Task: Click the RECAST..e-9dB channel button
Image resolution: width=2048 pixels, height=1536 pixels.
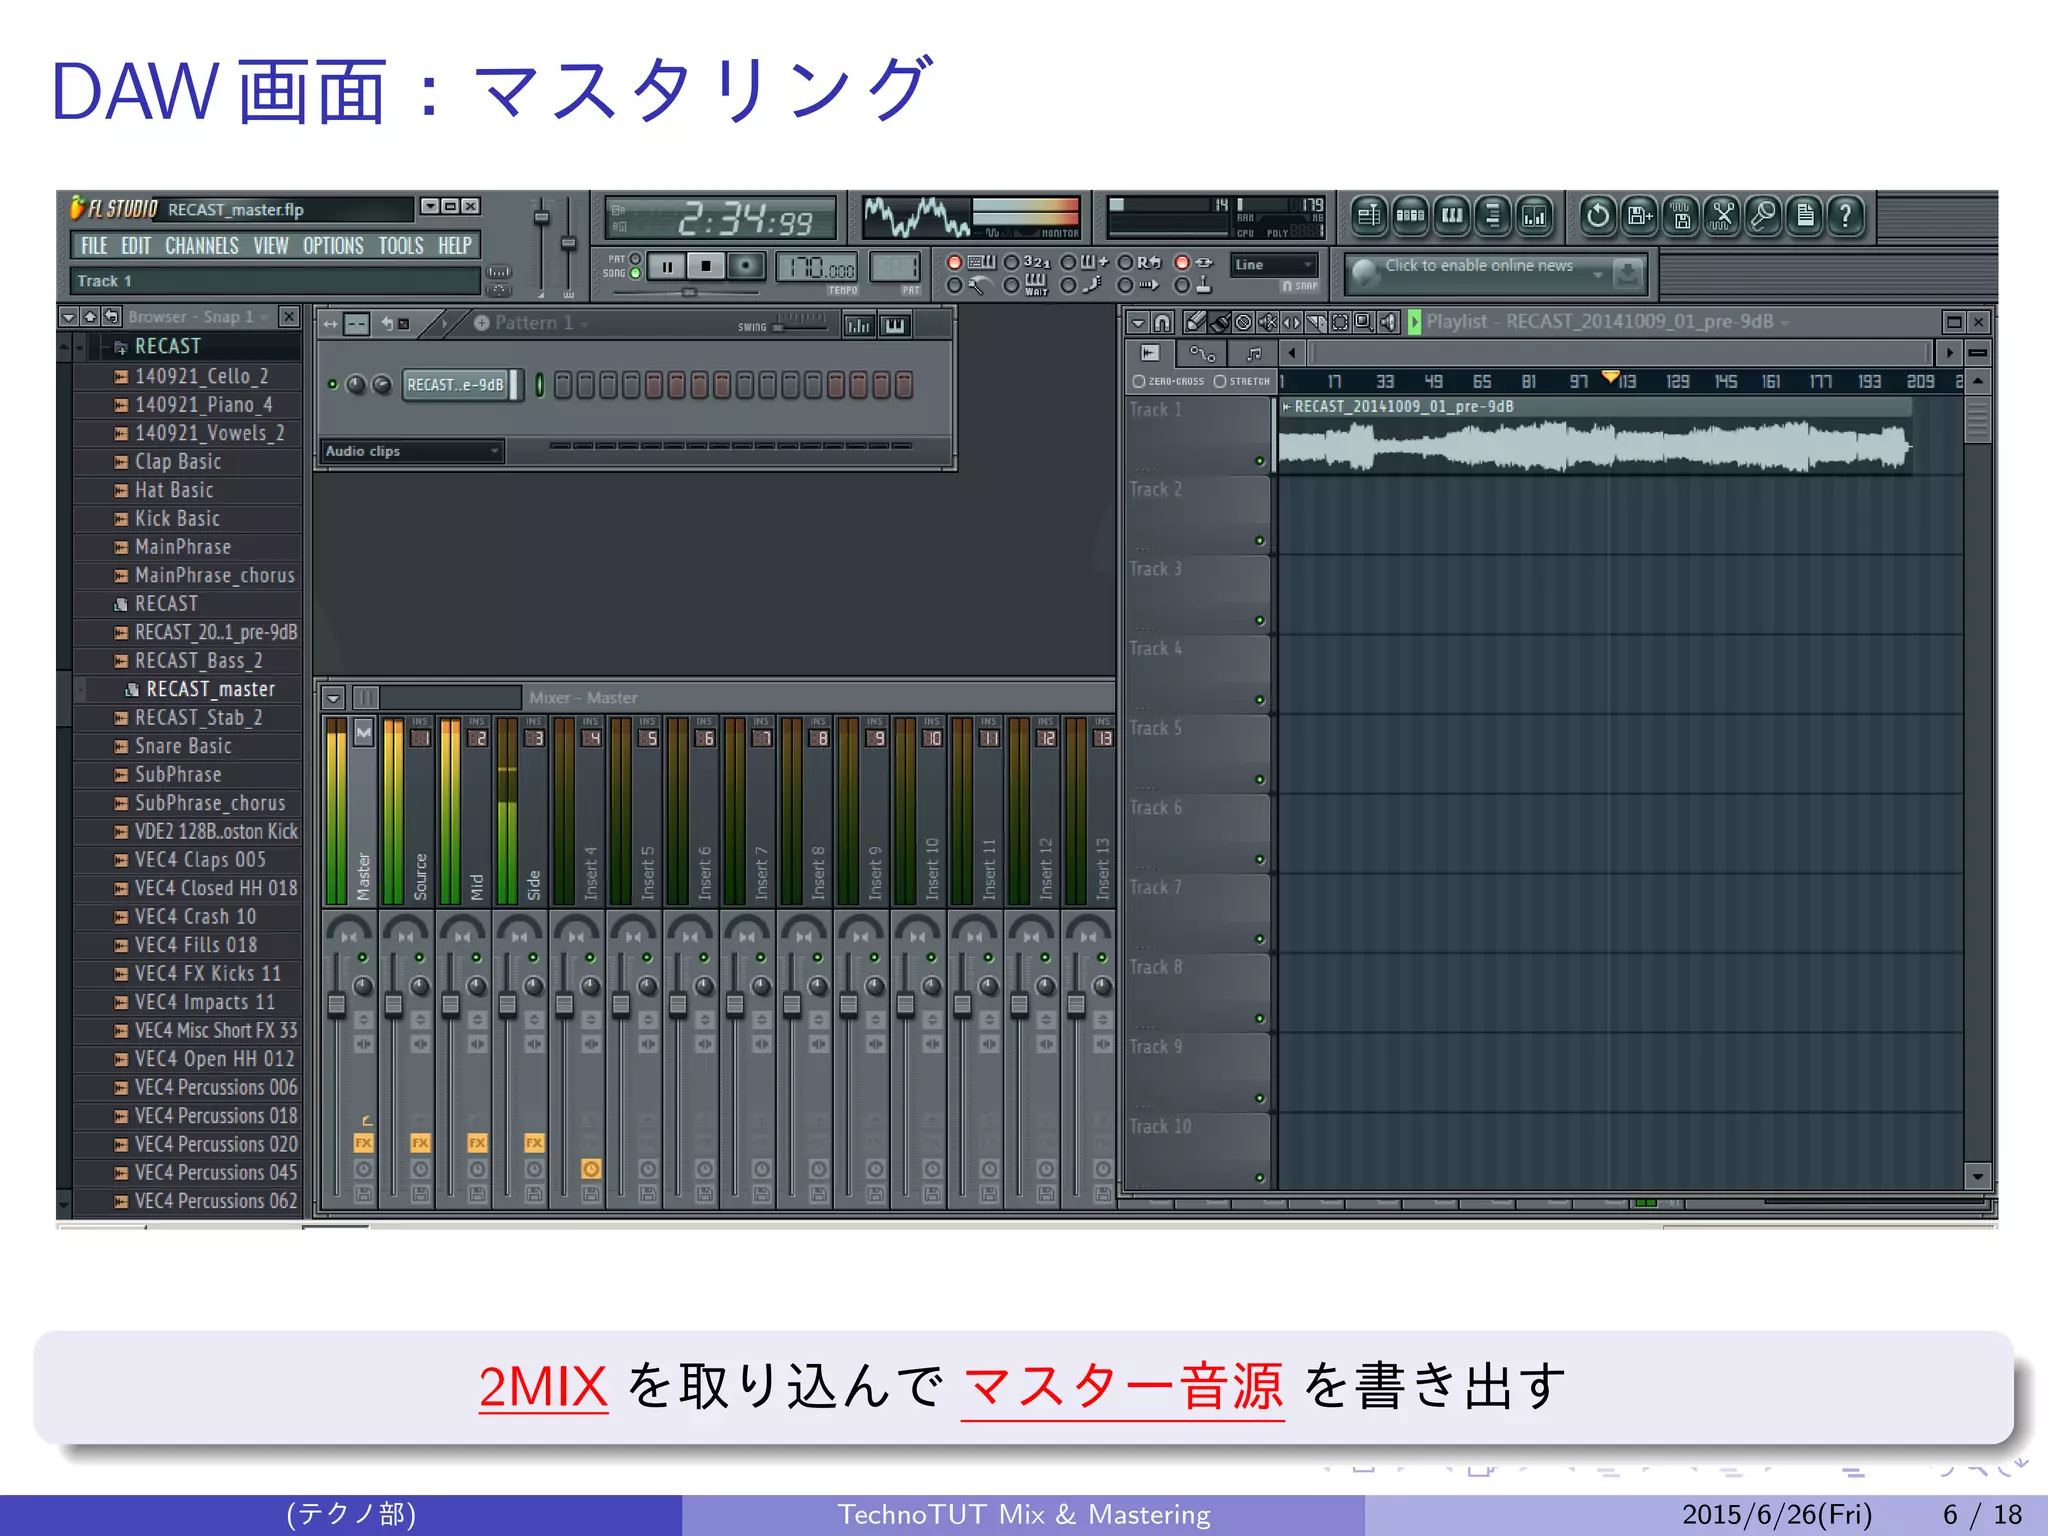Action: [455, 385]
